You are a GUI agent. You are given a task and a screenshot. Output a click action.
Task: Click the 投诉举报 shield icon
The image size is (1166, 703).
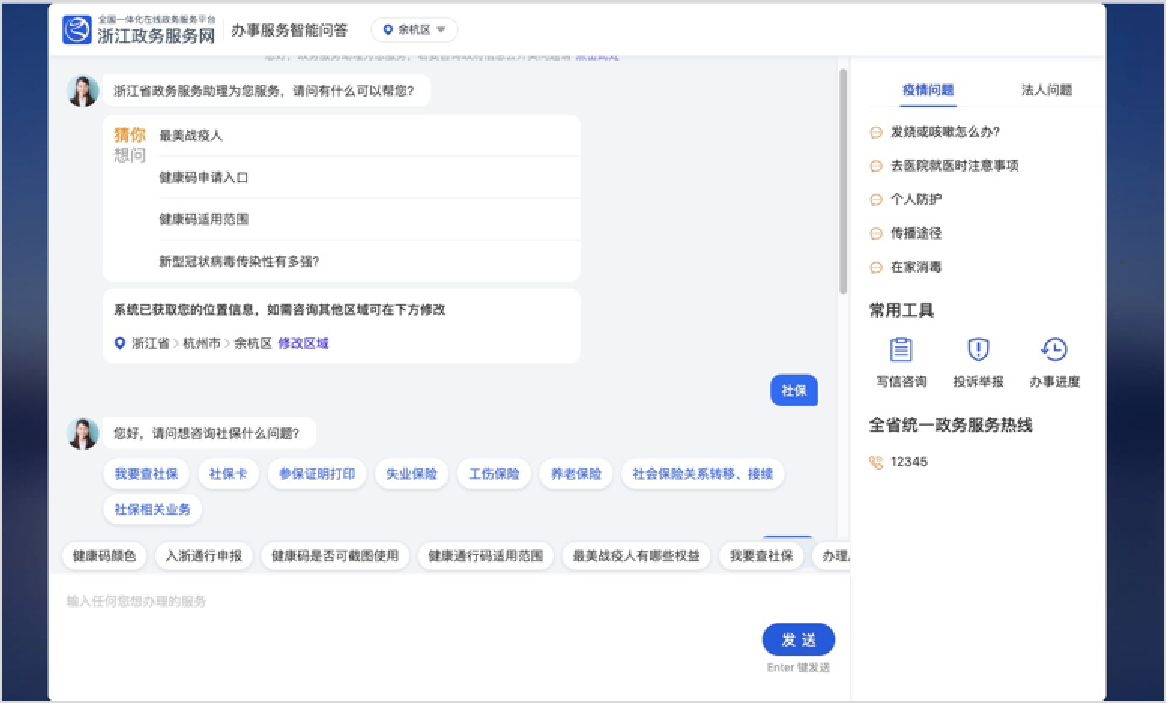977,350
